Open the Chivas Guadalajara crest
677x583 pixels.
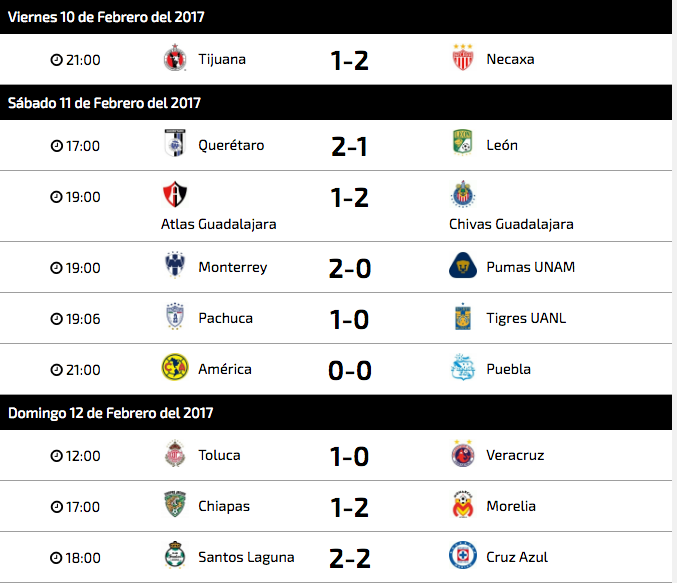click(462, 194)
